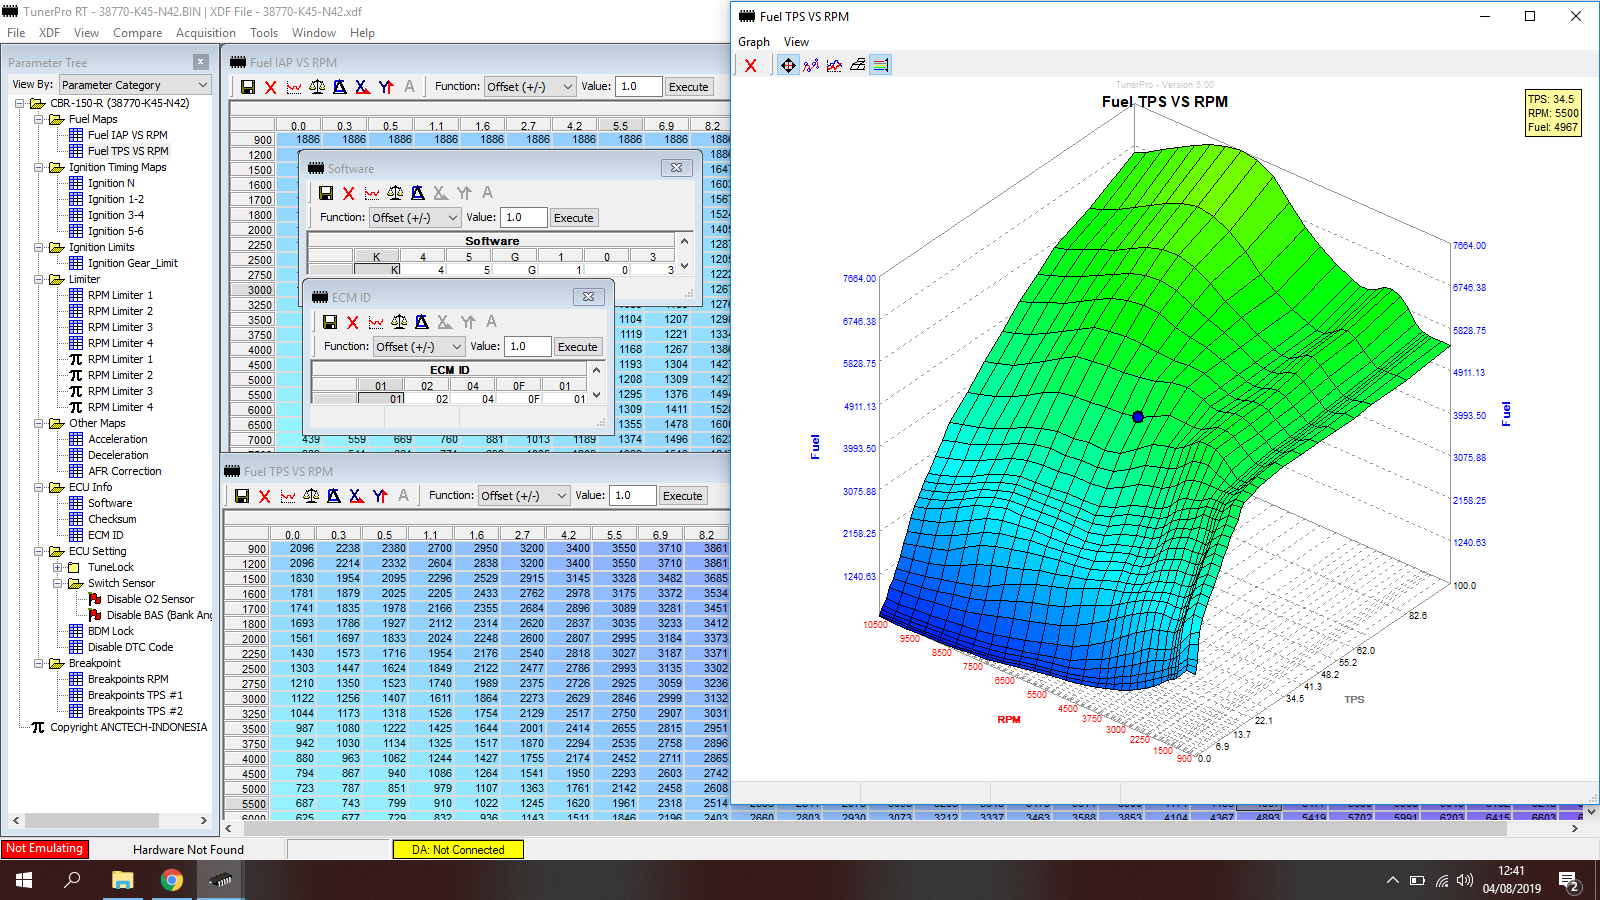
Task: Open the Tools menu
Action: click(x=264, y=33)
